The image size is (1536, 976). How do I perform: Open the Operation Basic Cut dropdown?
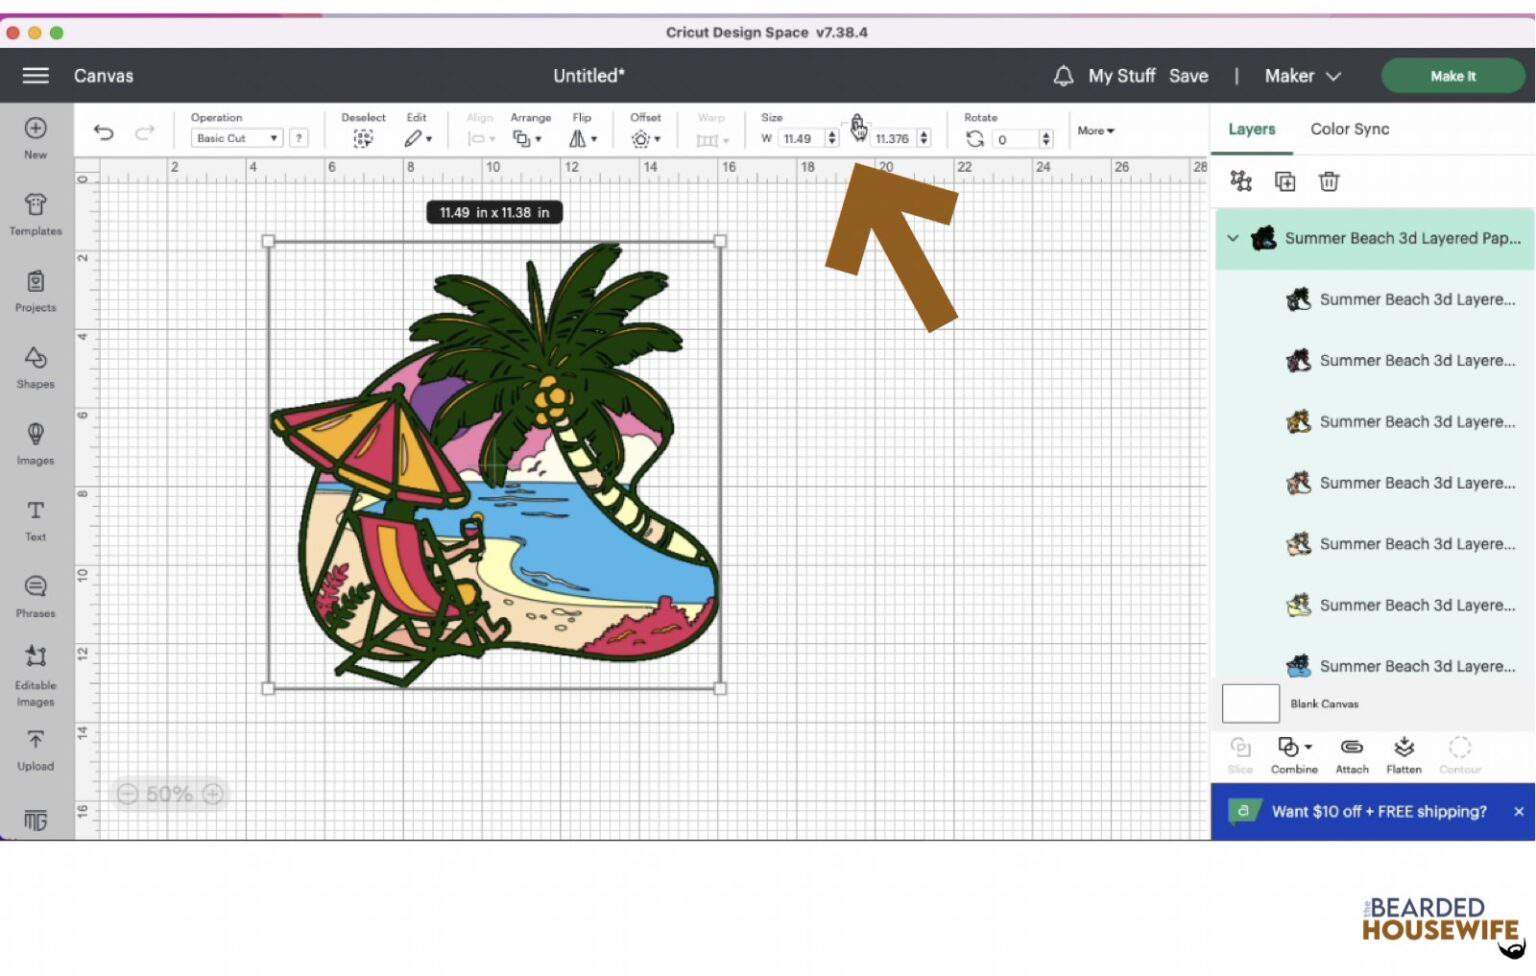pyautogui.click(x=237, y=139)
